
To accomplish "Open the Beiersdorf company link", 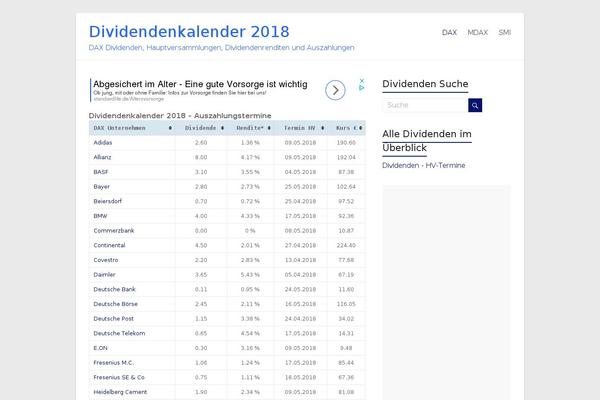I will (108, 201).
